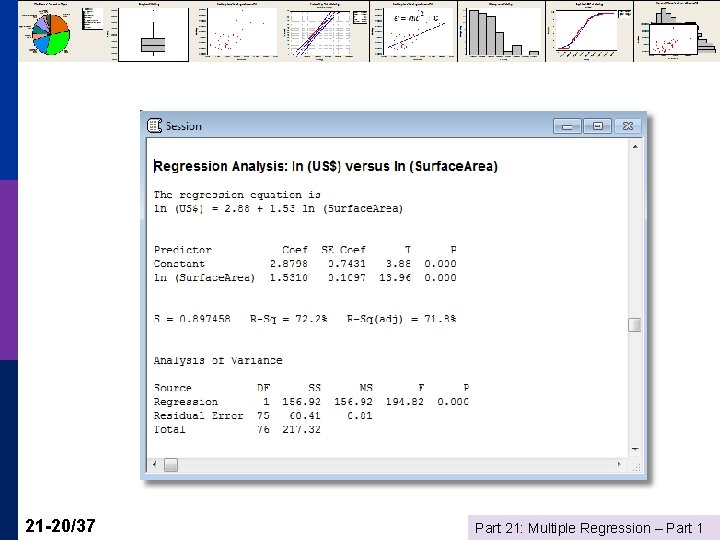
Task: Select the marginal plot thumbnail
Action: 677,31
